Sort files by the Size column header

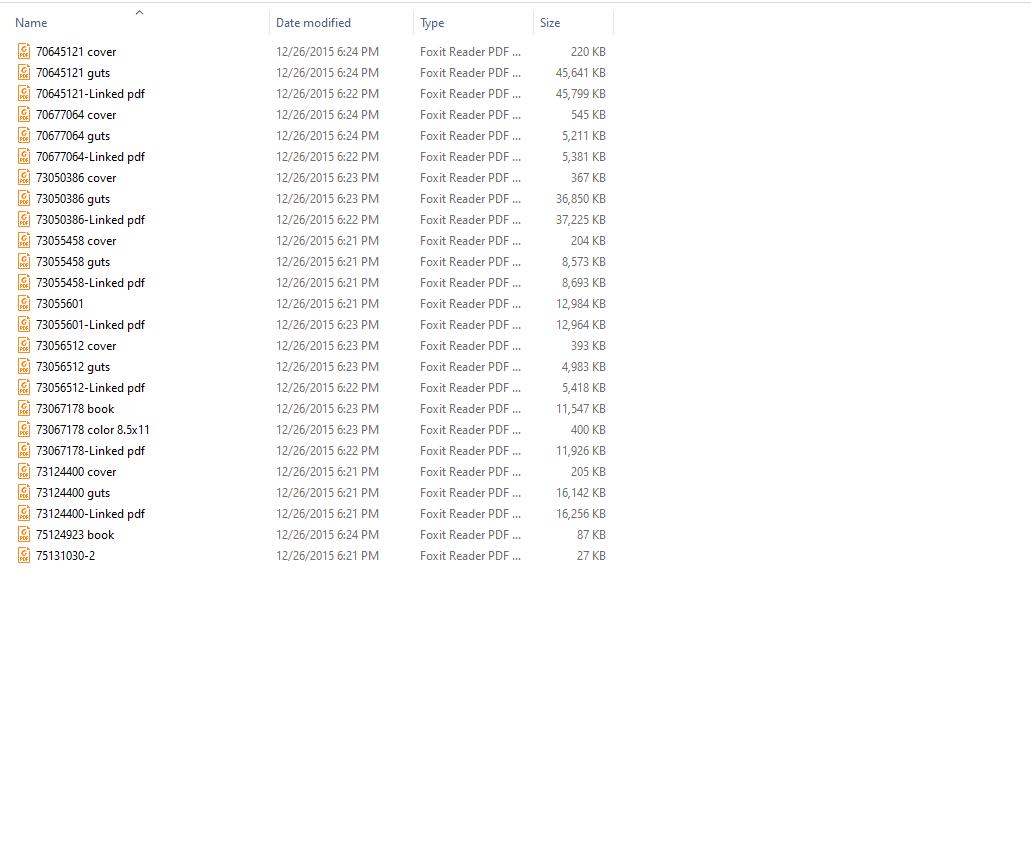click(550, 23)
